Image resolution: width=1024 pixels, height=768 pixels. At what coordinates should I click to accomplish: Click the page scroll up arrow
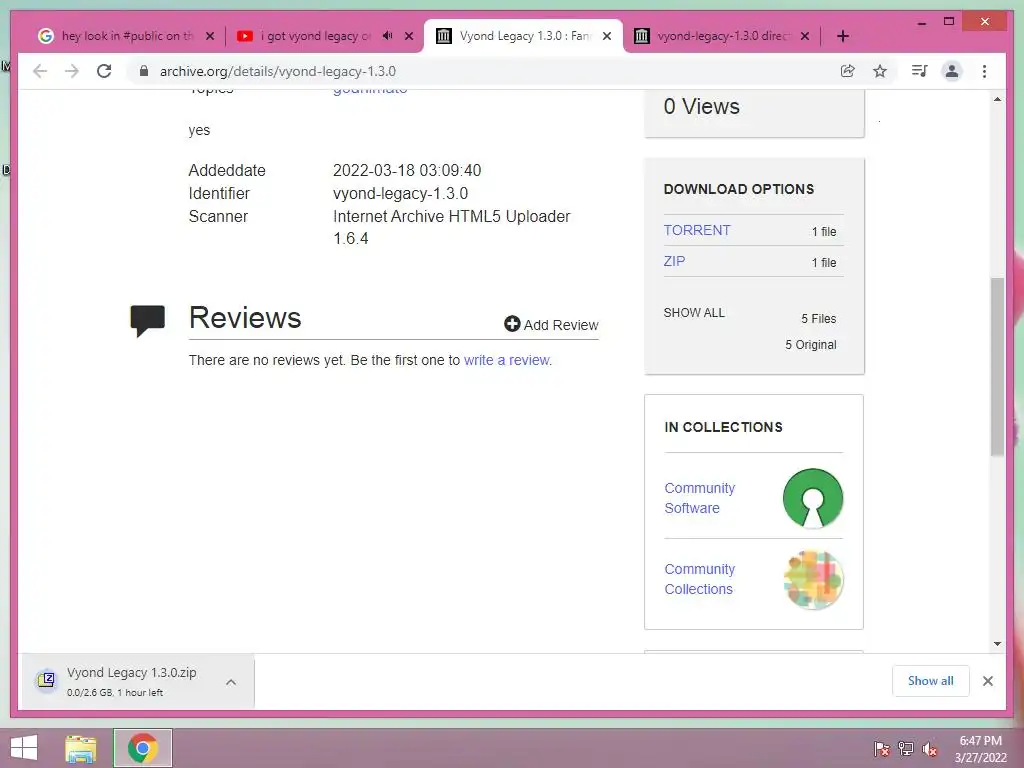click(997, 99)
